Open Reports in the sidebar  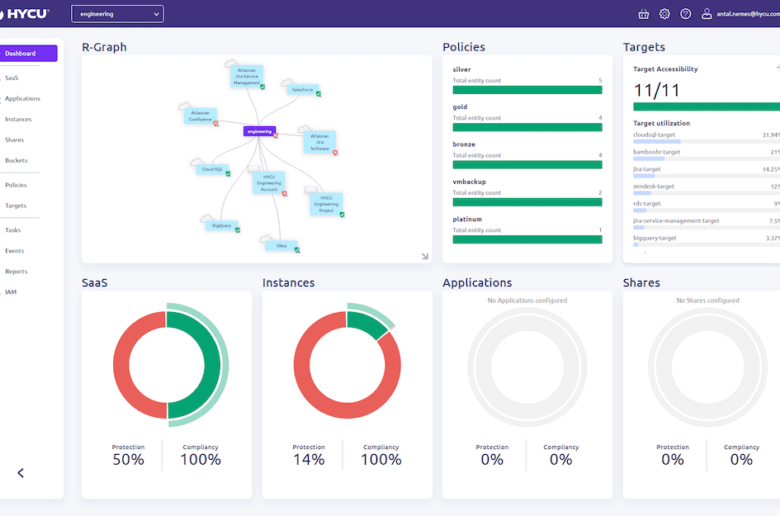pyautogui.click(x=16, y=271)
